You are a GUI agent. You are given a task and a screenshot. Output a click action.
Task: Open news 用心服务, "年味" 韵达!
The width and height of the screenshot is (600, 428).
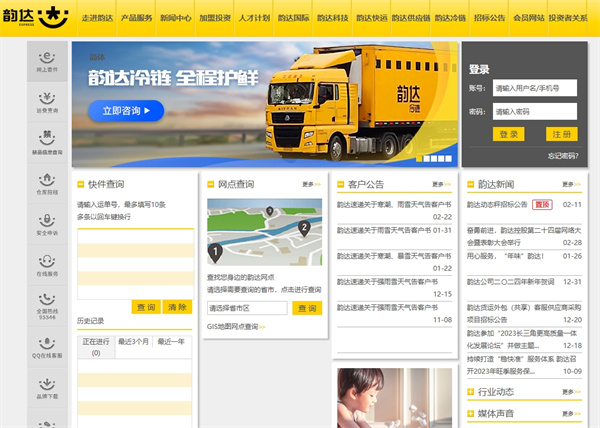[x=505, y=256]
